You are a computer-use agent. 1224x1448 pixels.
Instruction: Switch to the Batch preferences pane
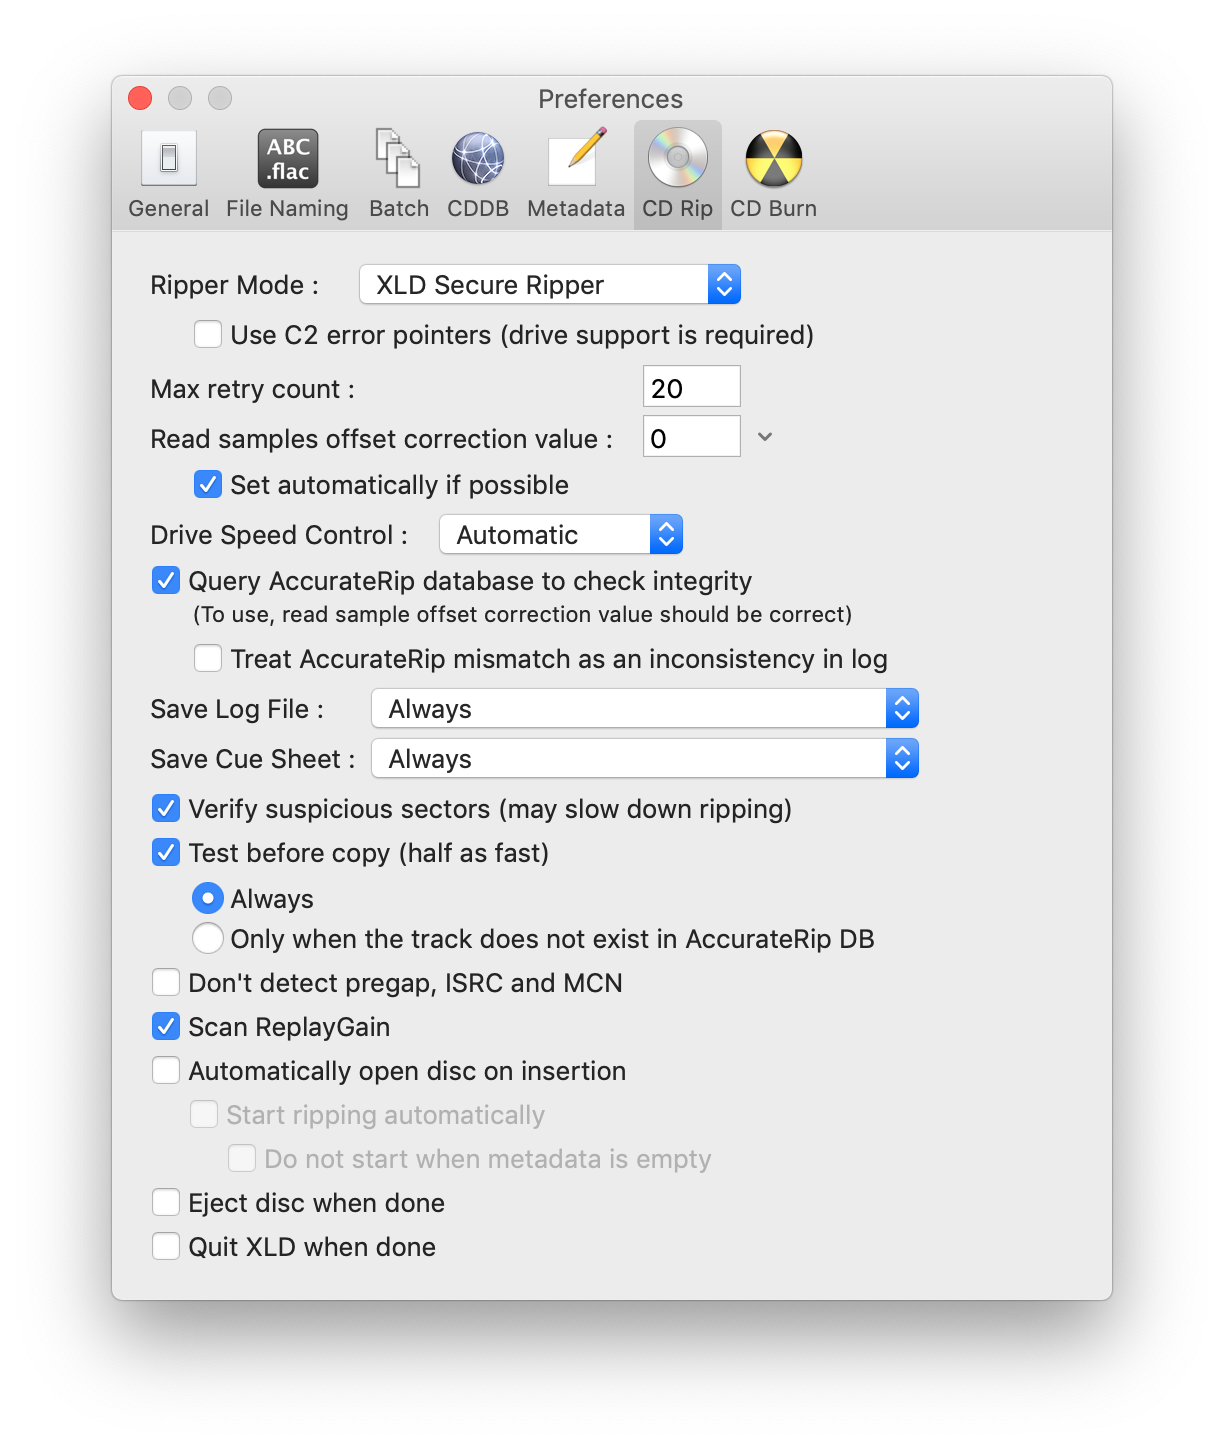[x=398, y=174]
